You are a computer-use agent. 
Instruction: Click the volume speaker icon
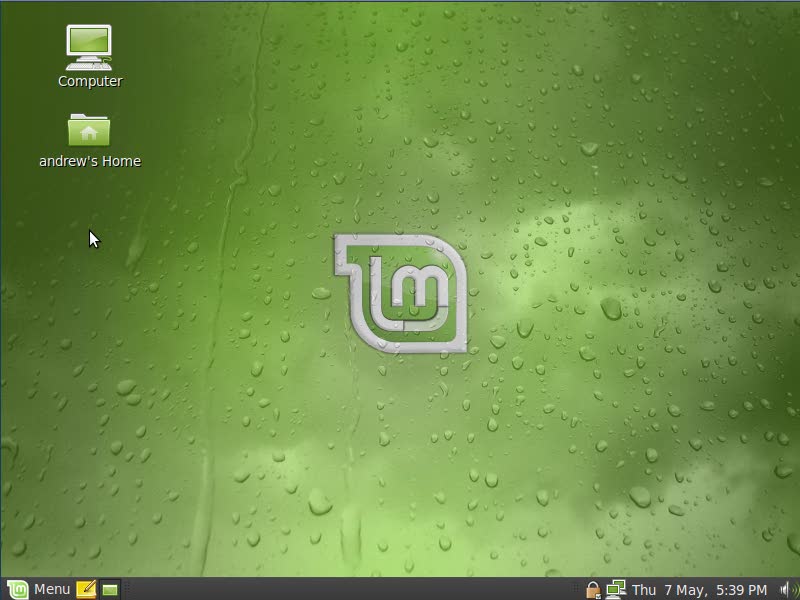click(x=785, y=589)
